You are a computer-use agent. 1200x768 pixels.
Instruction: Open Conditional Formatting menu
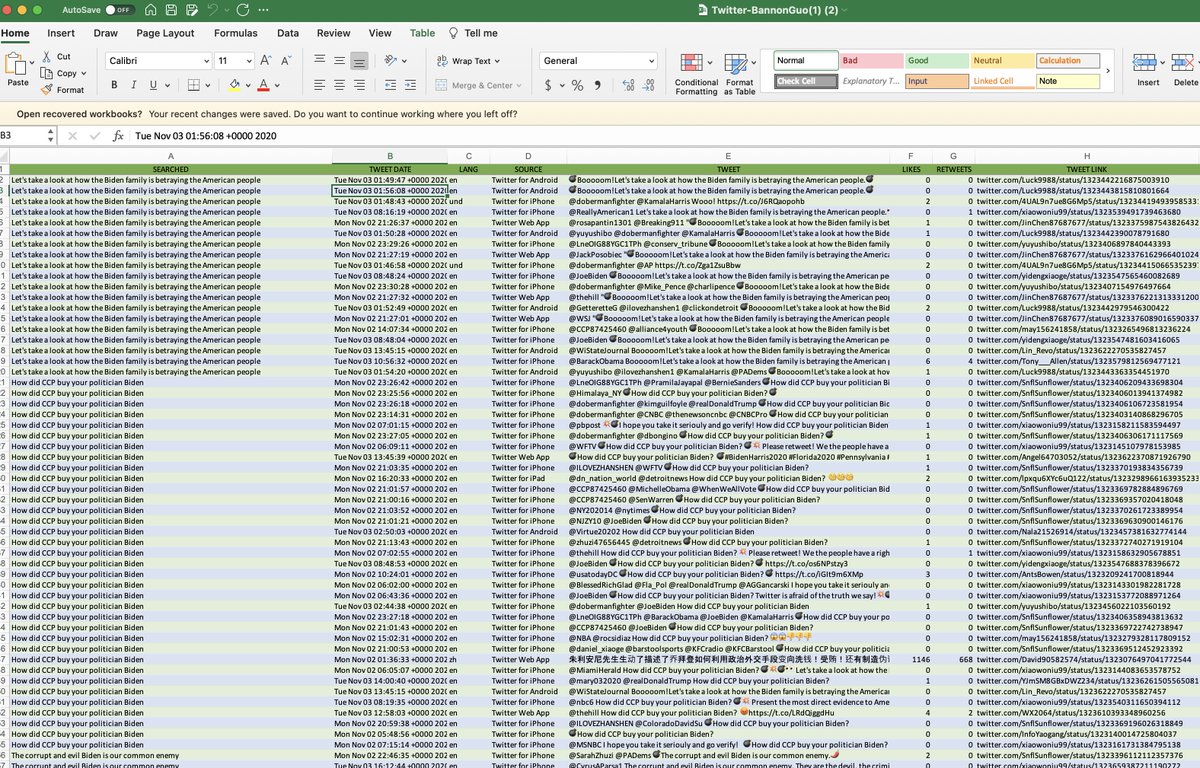(696, 71)
